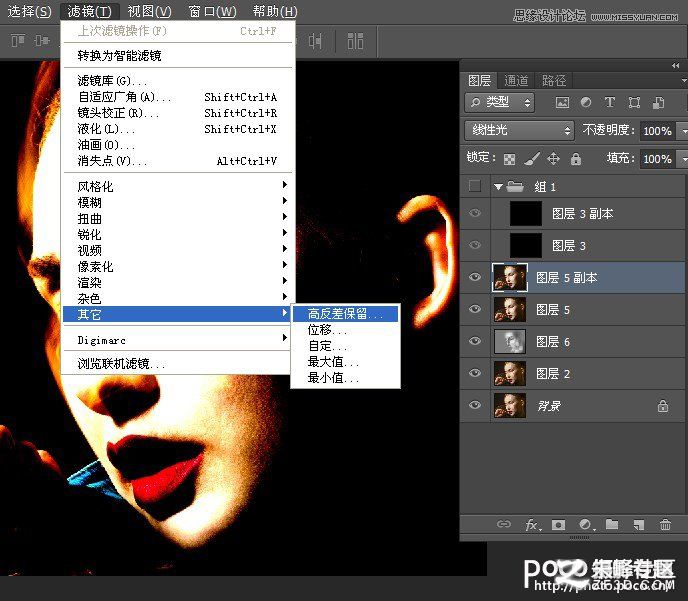The height and width of the screenshot is (601, 688).
Task: Hide the 图层 5 副本 layer
Action: 475,277
